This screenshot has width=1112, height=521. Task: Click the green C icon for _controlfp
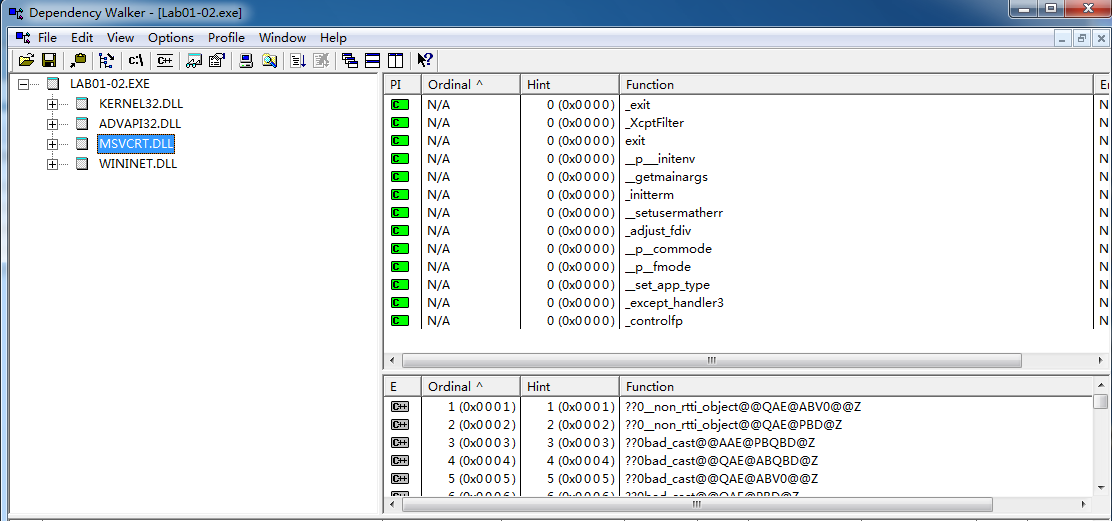tap(400, 320)
